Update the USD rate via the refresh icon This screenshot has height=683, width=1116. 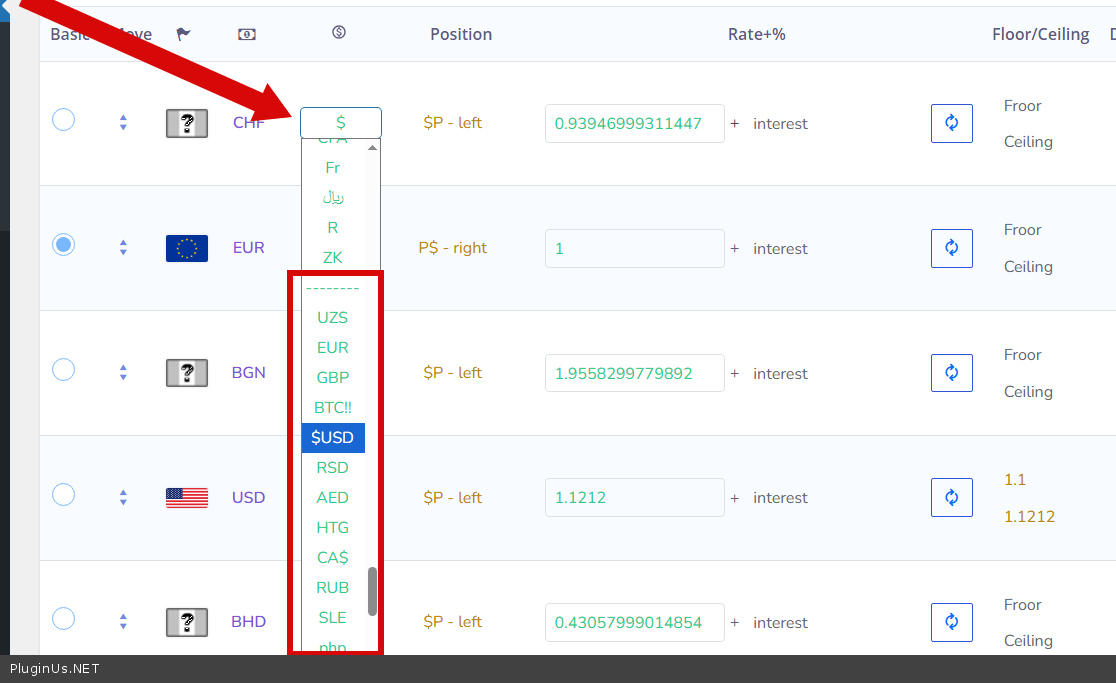[x=951, y=497]
